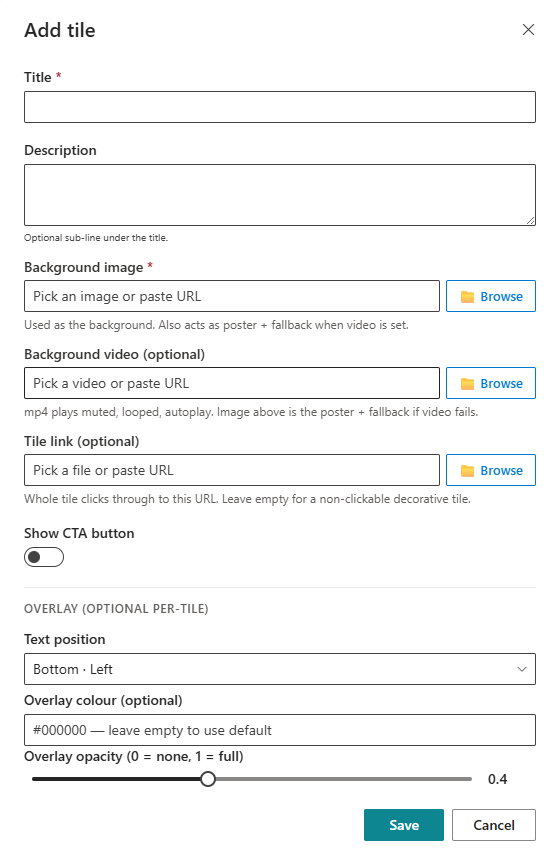
Task: Click folder icon beside Background image field
Action: [467, 297]
